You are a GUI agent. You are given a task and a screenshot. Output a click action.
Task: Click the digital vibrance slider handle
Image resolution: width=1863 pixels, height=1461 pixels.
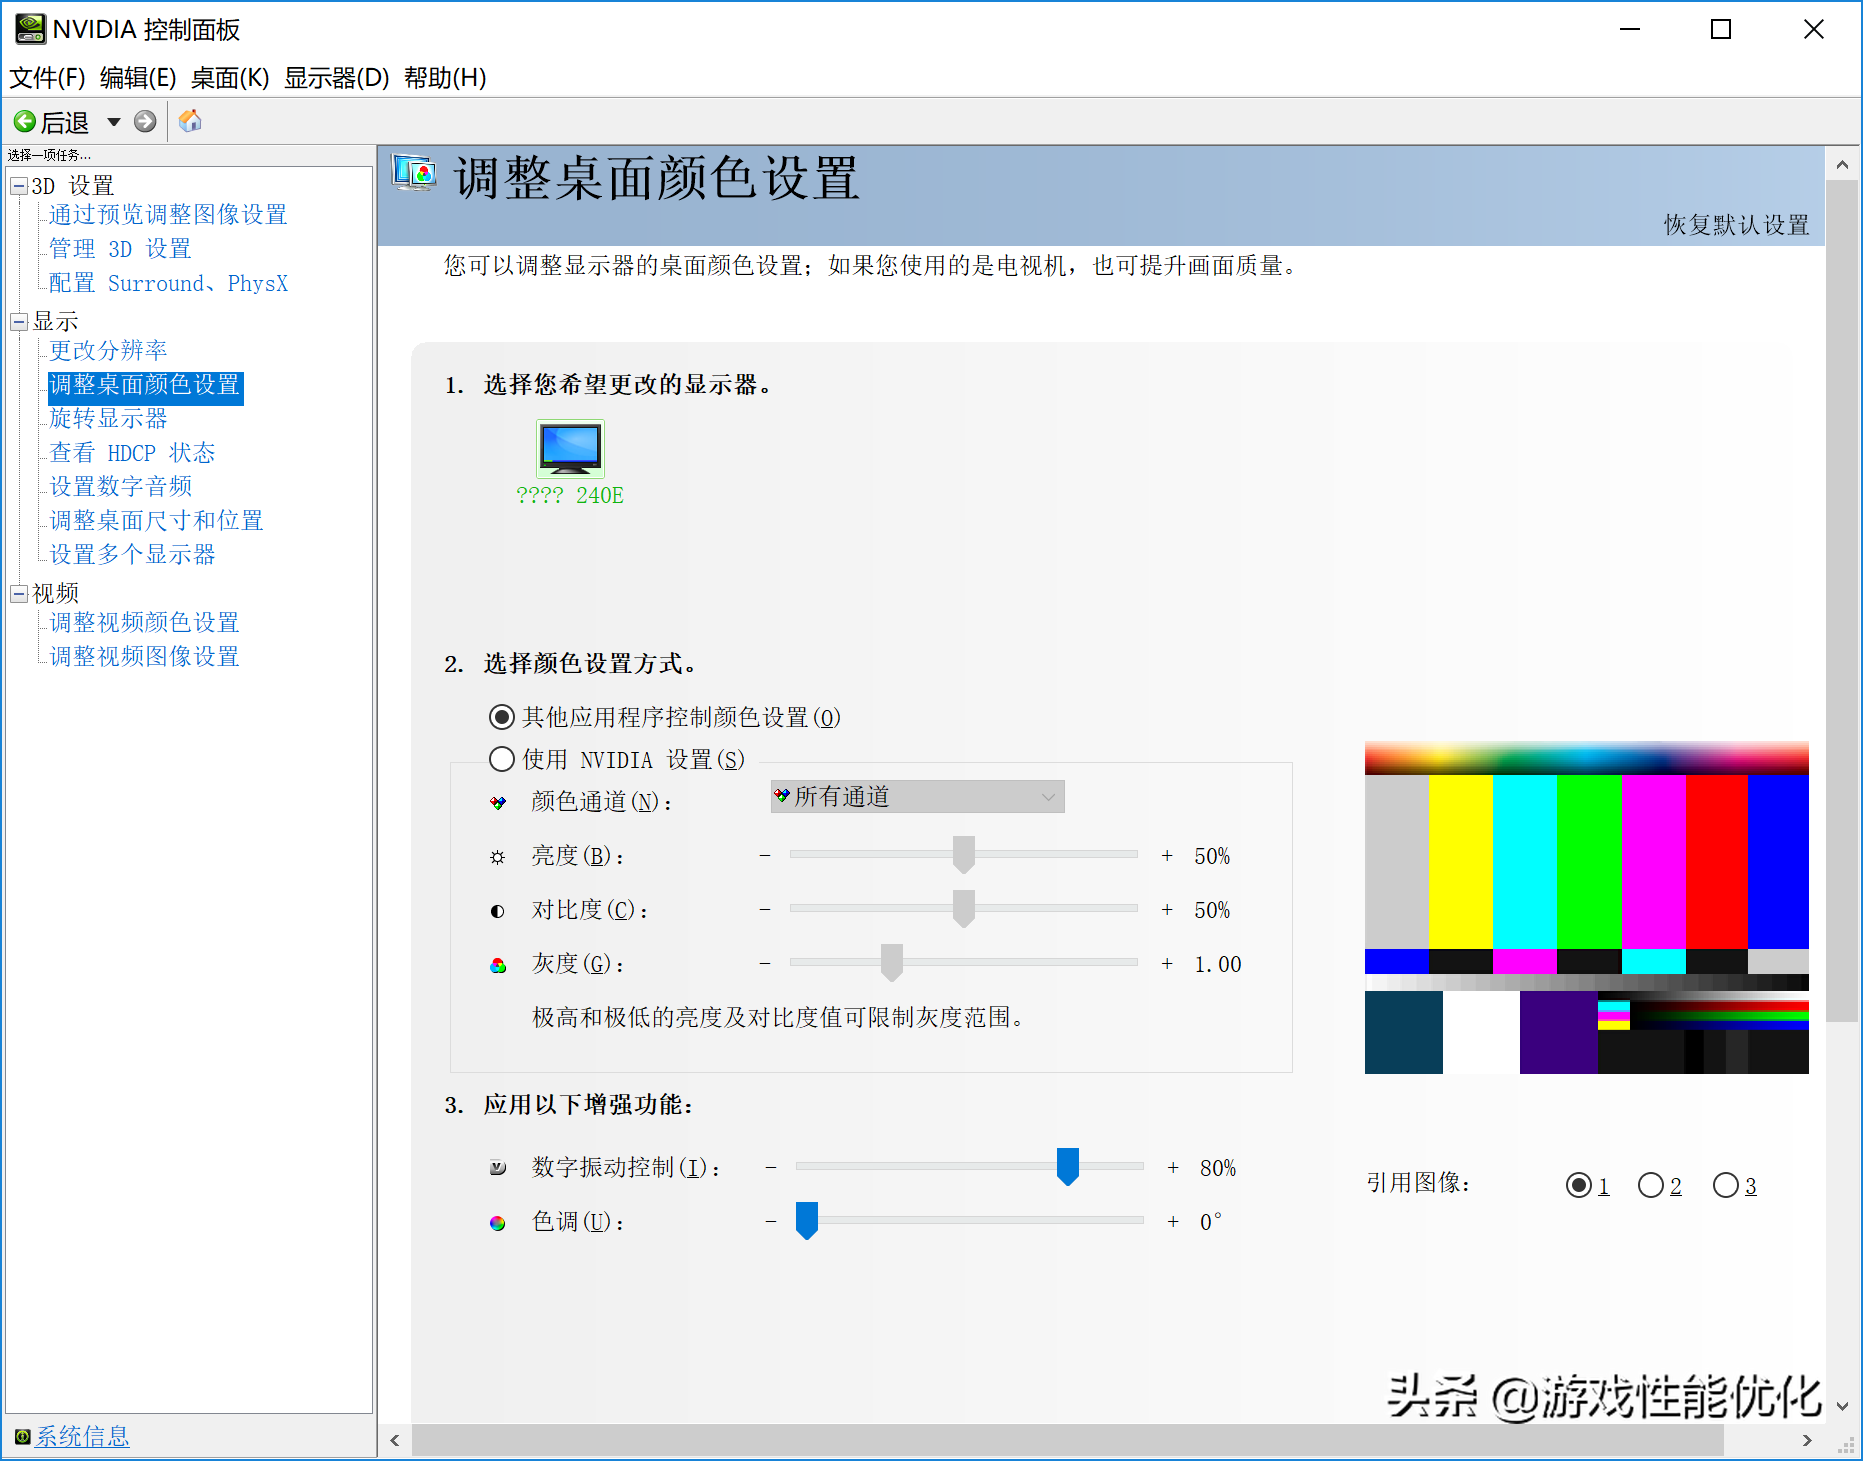coord(1068,1166)
